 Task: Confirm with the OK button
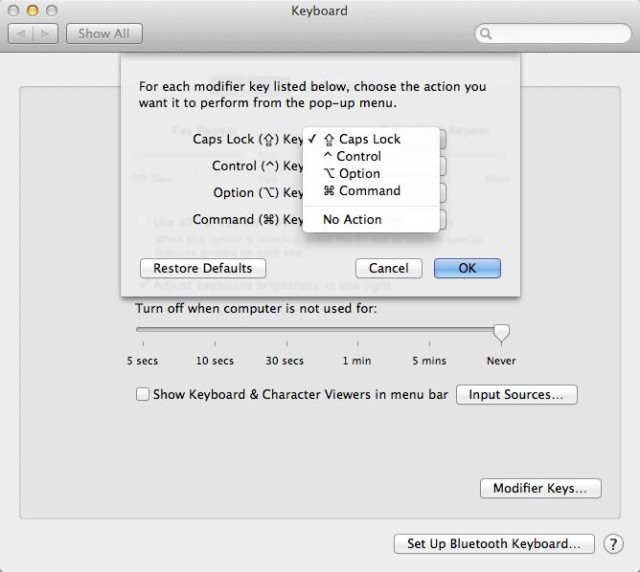pos(467,268)
